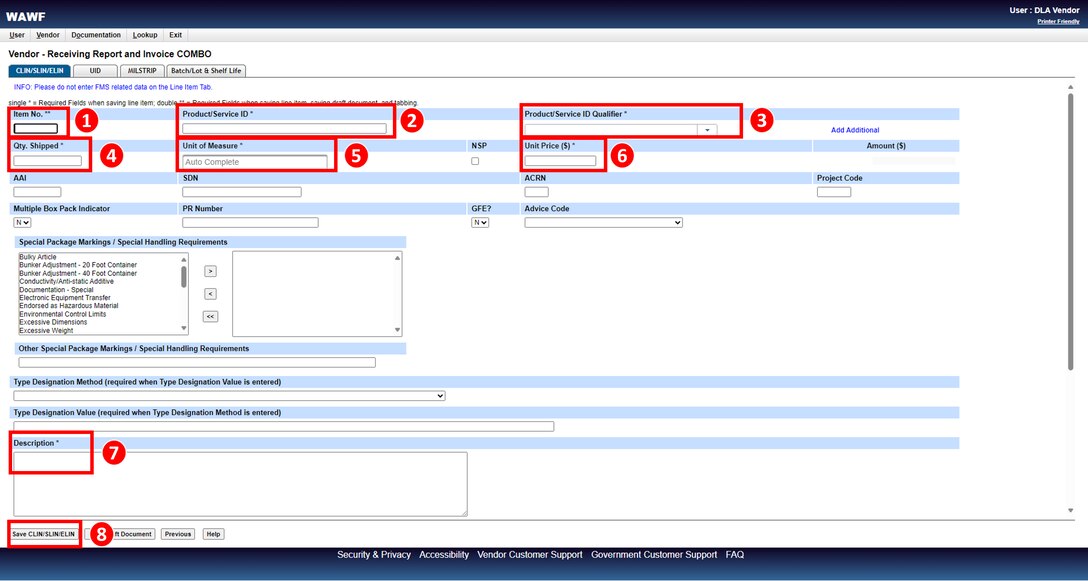Open the GFE? dropdown
Screen dimensions: 1088x581
[x=480, y=223]
